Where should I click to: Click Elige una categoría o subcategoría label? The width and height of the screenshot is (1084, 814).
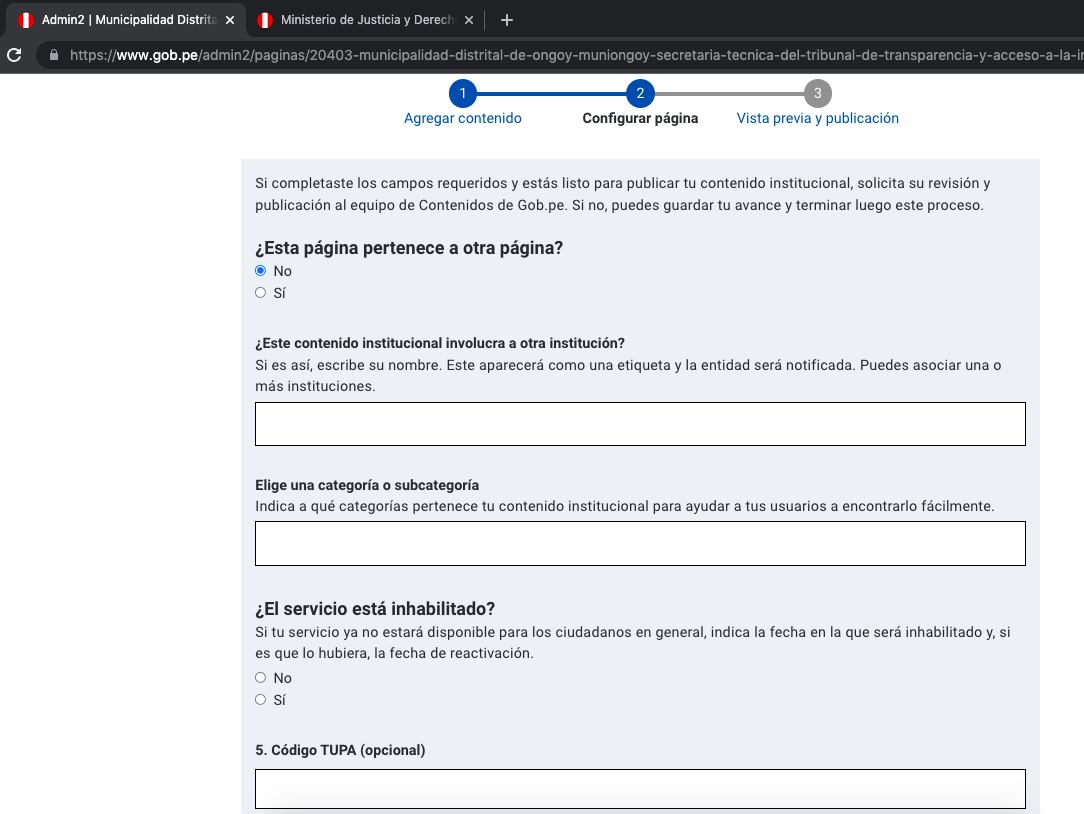coord(367,485)
